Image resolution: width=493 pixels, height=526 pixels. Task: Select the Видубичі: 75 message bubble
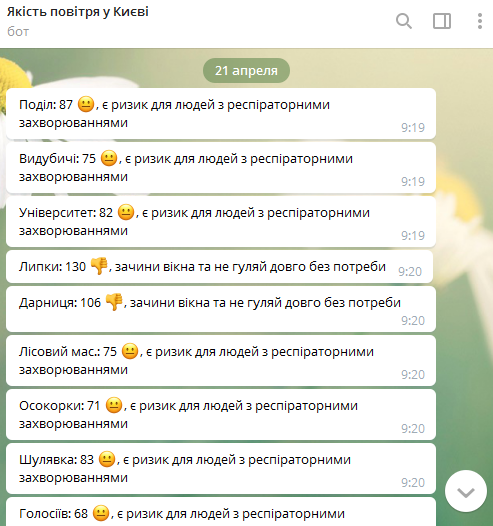[221, 168]
